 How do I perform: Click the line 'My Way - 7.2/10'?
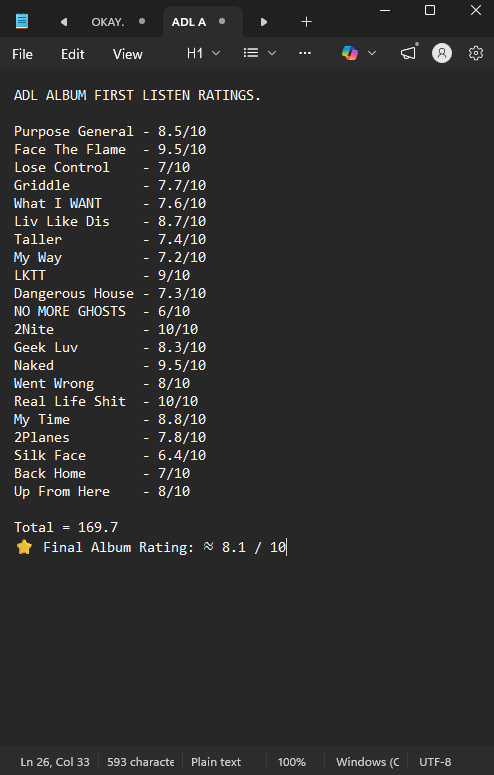[110, 258]
